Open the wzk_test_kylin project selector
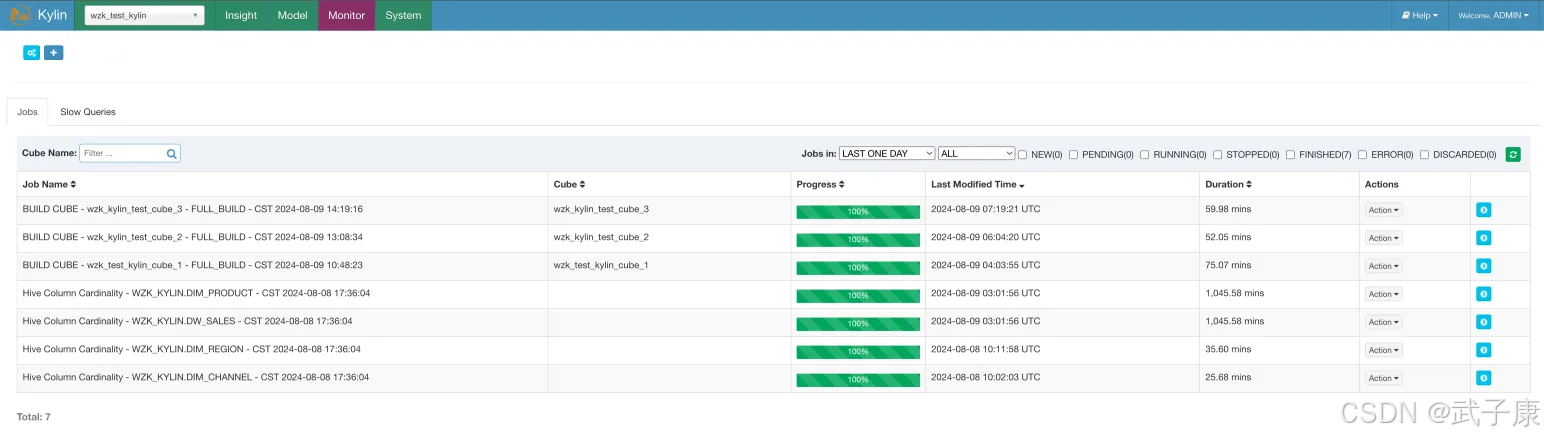Viewport: 1544px width, 439px height. coord(144,15)
